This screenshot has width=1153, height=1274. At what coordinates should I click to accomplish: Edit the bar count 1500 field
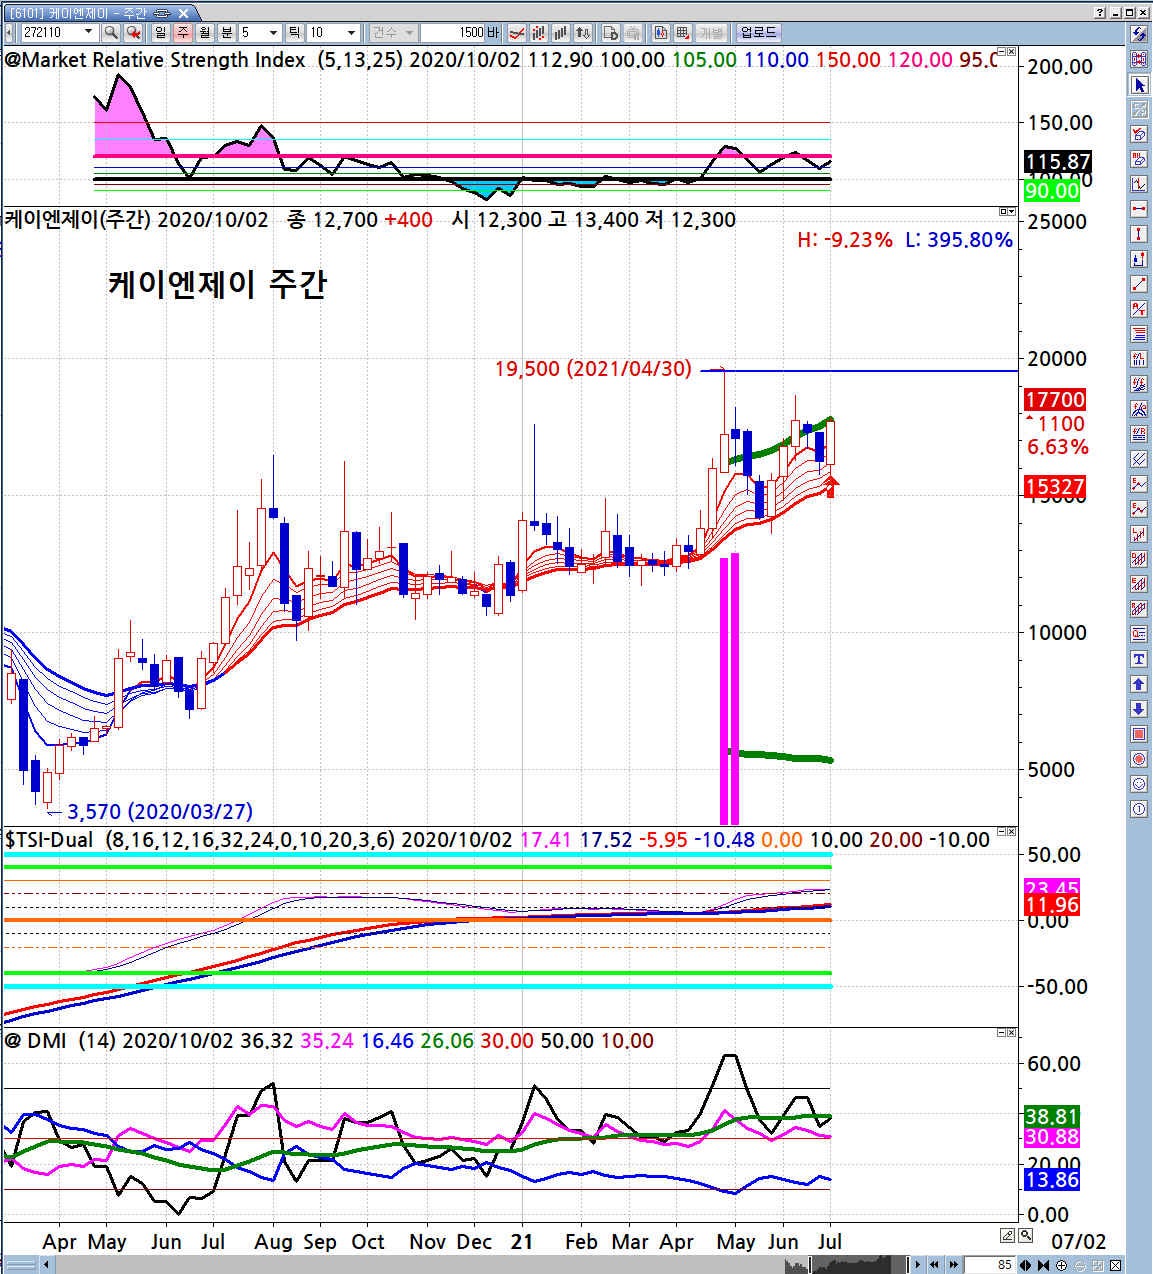453,32
